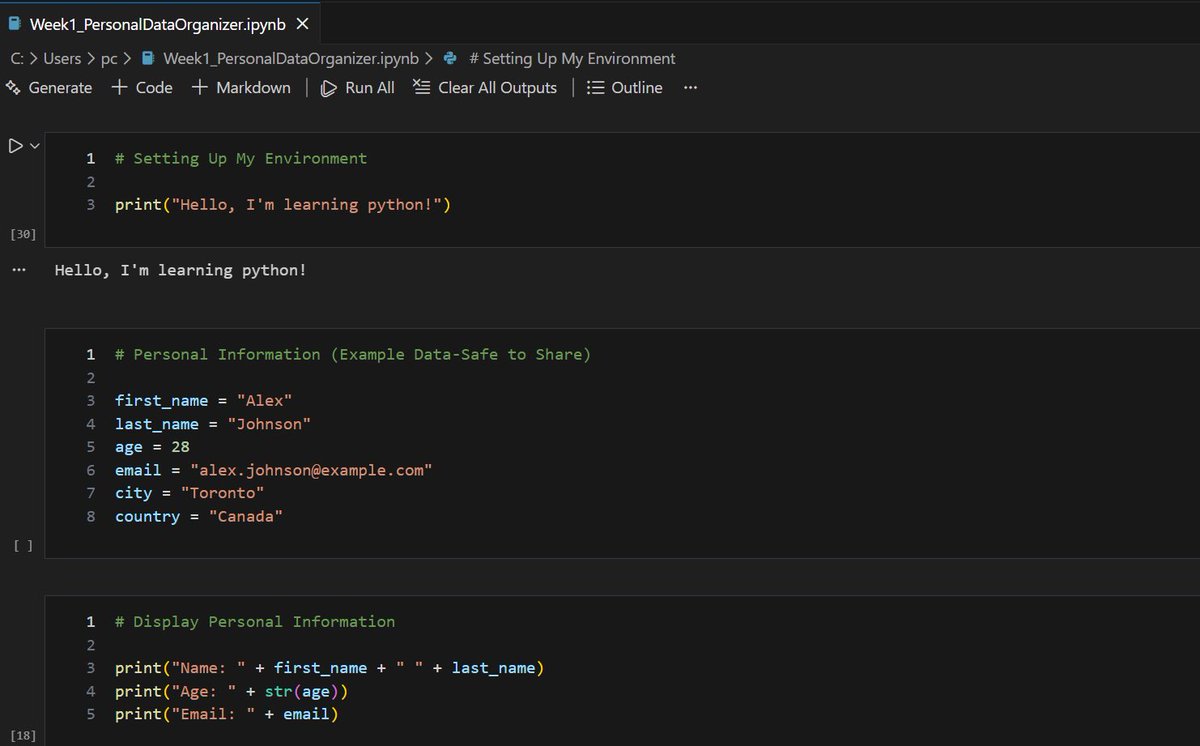Click the city = "Toronto" line
Image resolution: width=1200 pixels, height=746 pixels.
point(190,492)
